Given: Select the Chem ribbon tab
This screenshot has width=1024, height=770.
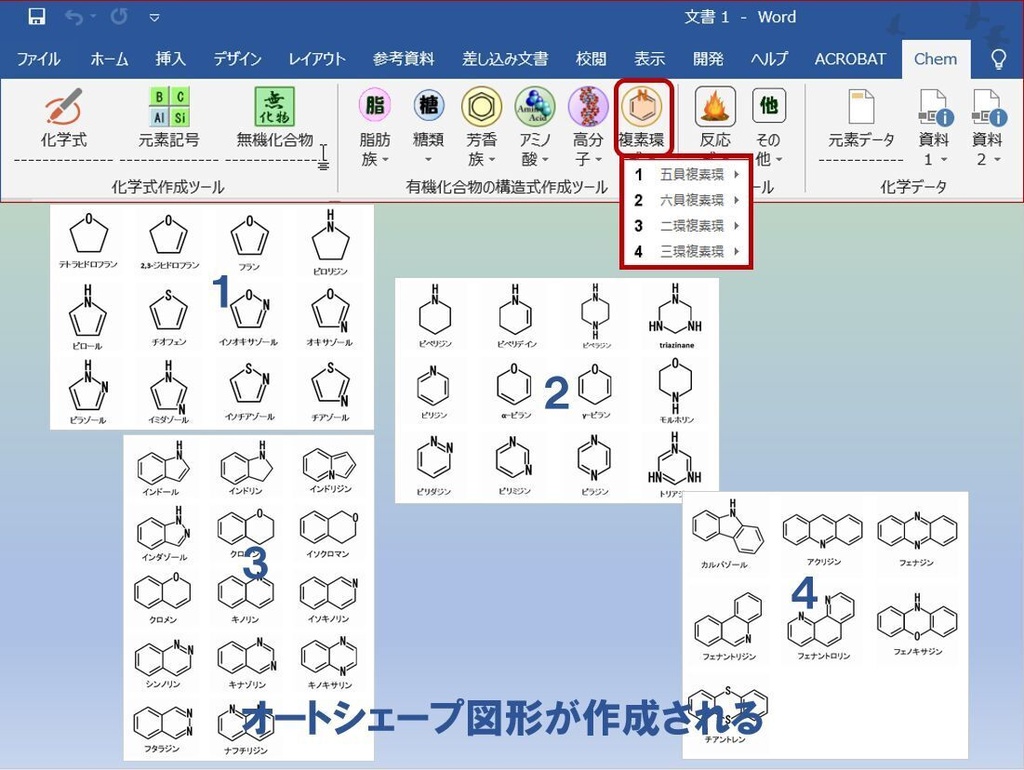Looking at the screenshot, I should [x=935, y=59].
